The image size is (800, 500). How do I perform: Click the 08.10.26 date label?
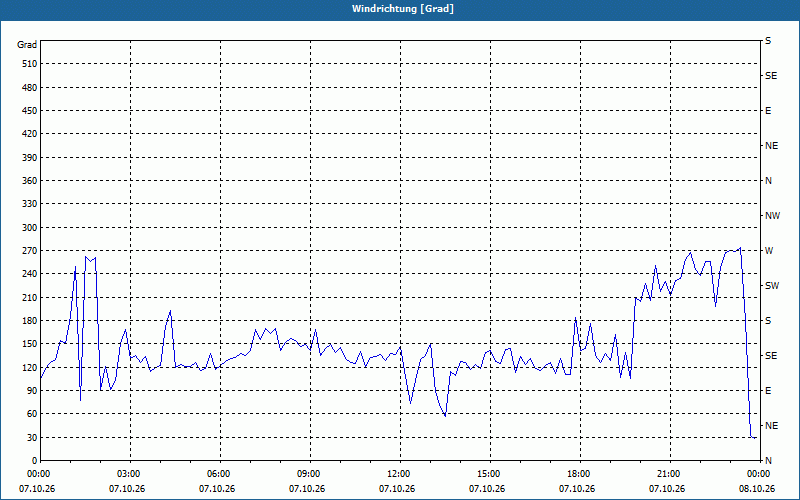click(757, 489)
